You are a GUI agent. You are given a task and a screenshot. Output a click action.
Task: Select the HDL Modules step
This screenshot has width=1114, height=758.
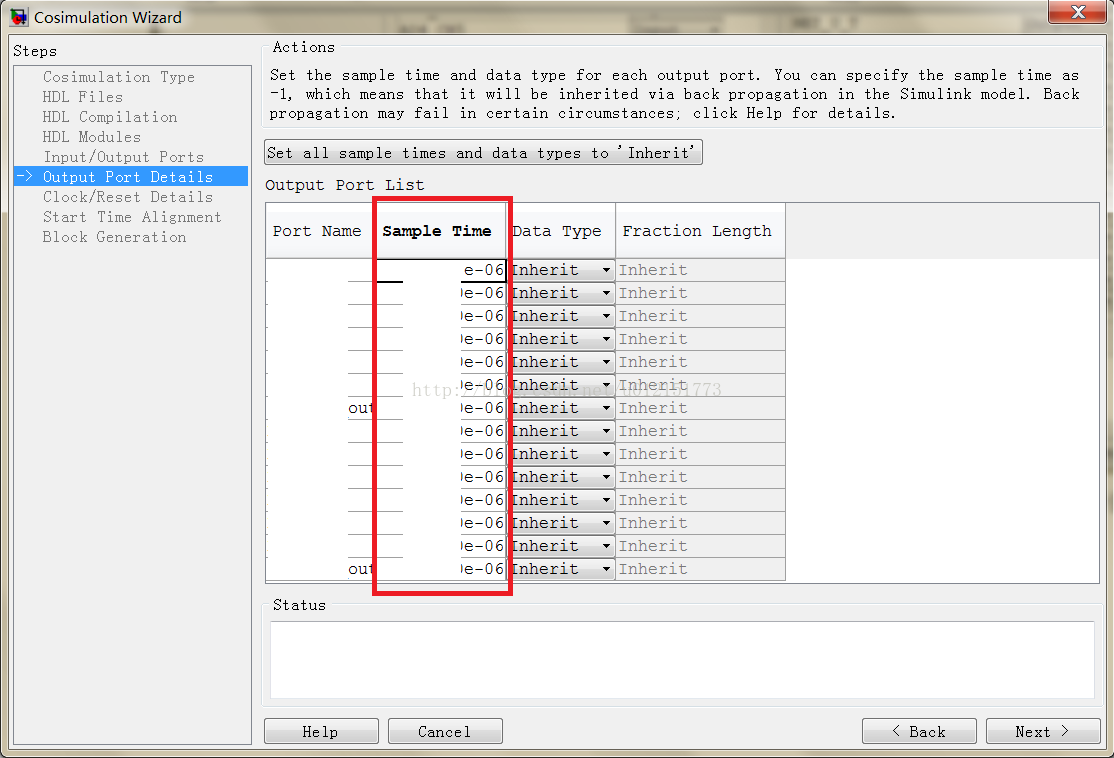(x=92, y=136)
